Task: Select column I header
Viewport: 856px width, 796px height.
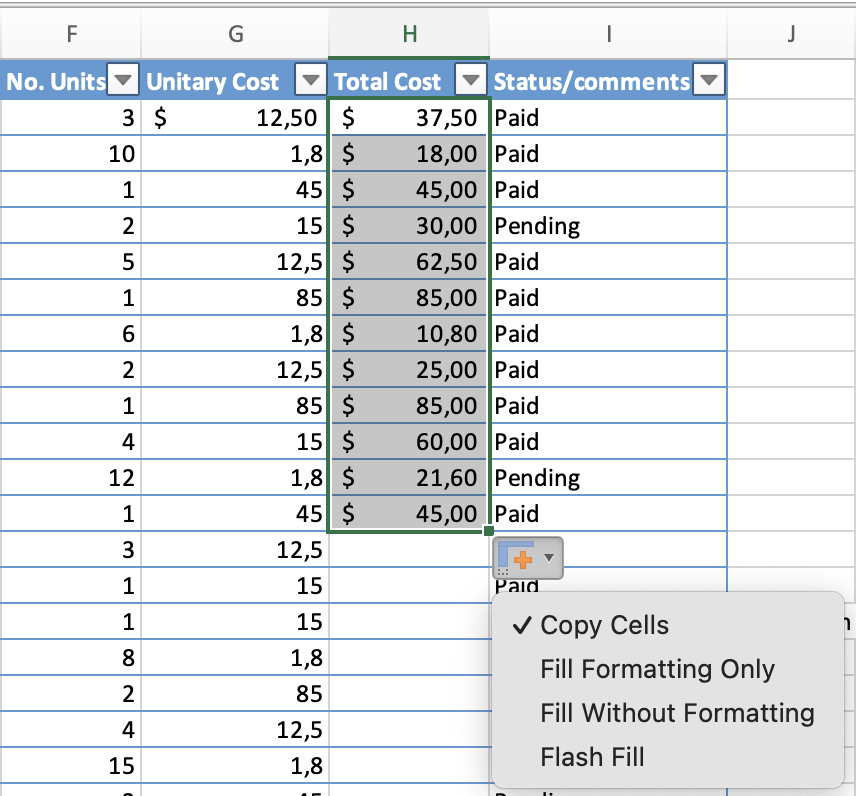Action: pos(608,34)
